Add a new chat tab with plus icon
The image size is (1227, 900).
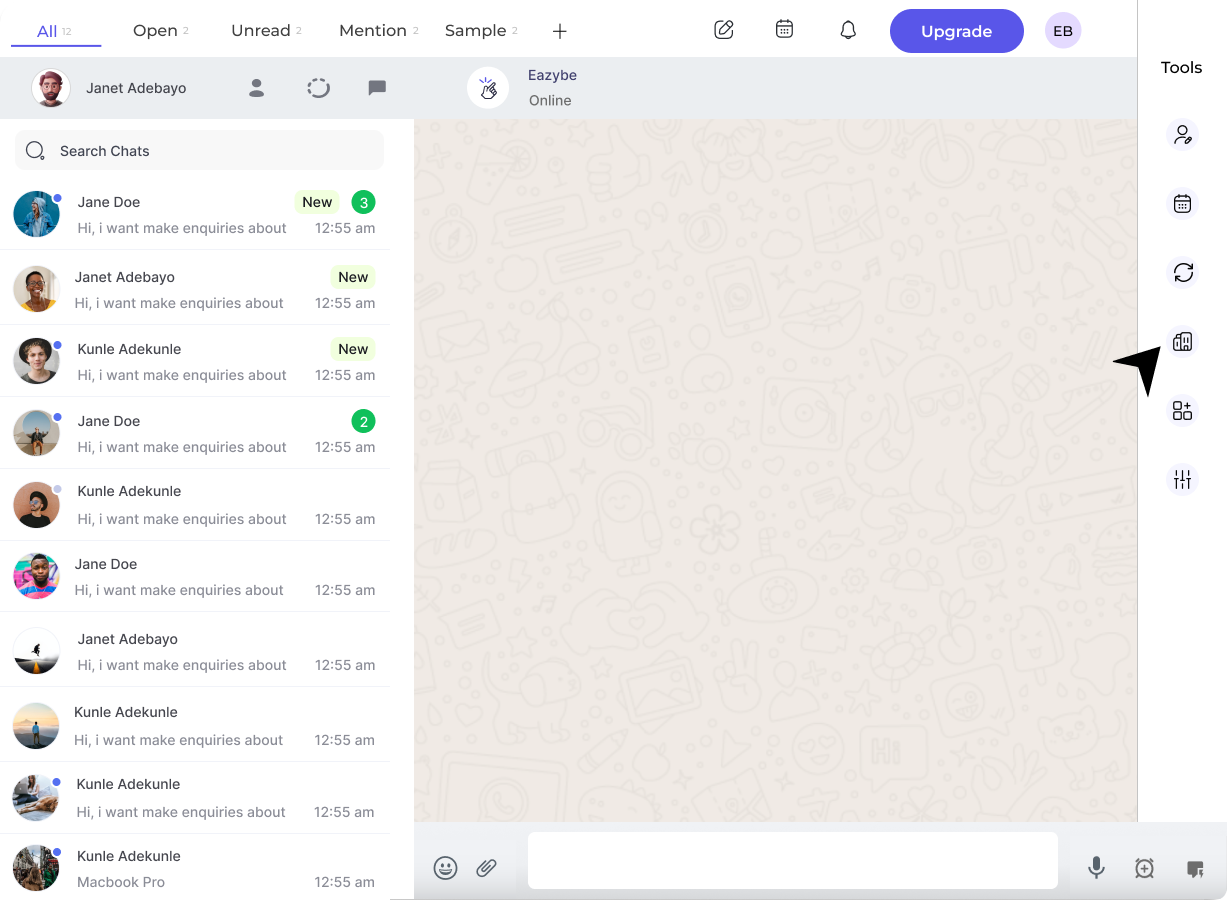[x=560, y=31]
